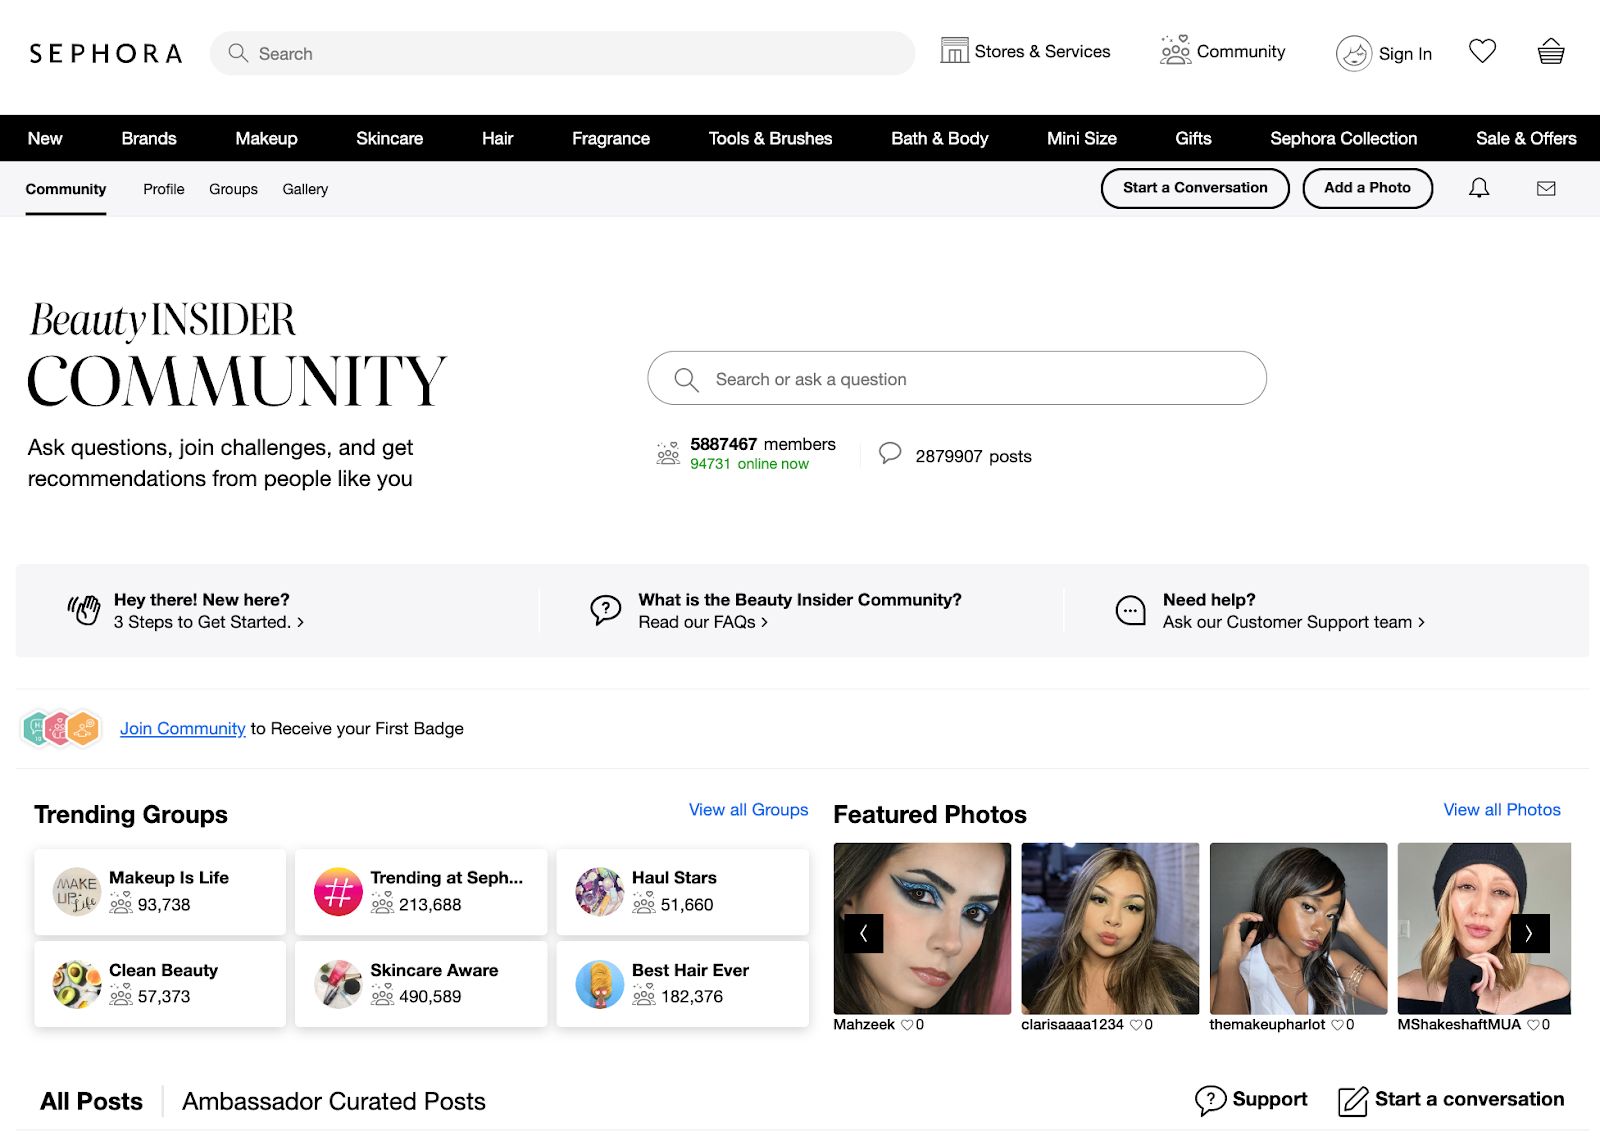The height and width of the screenshot is (1141, 1600).
Task: Open clarisaaaa1234's featured photo
Action: coord(1110,928)
